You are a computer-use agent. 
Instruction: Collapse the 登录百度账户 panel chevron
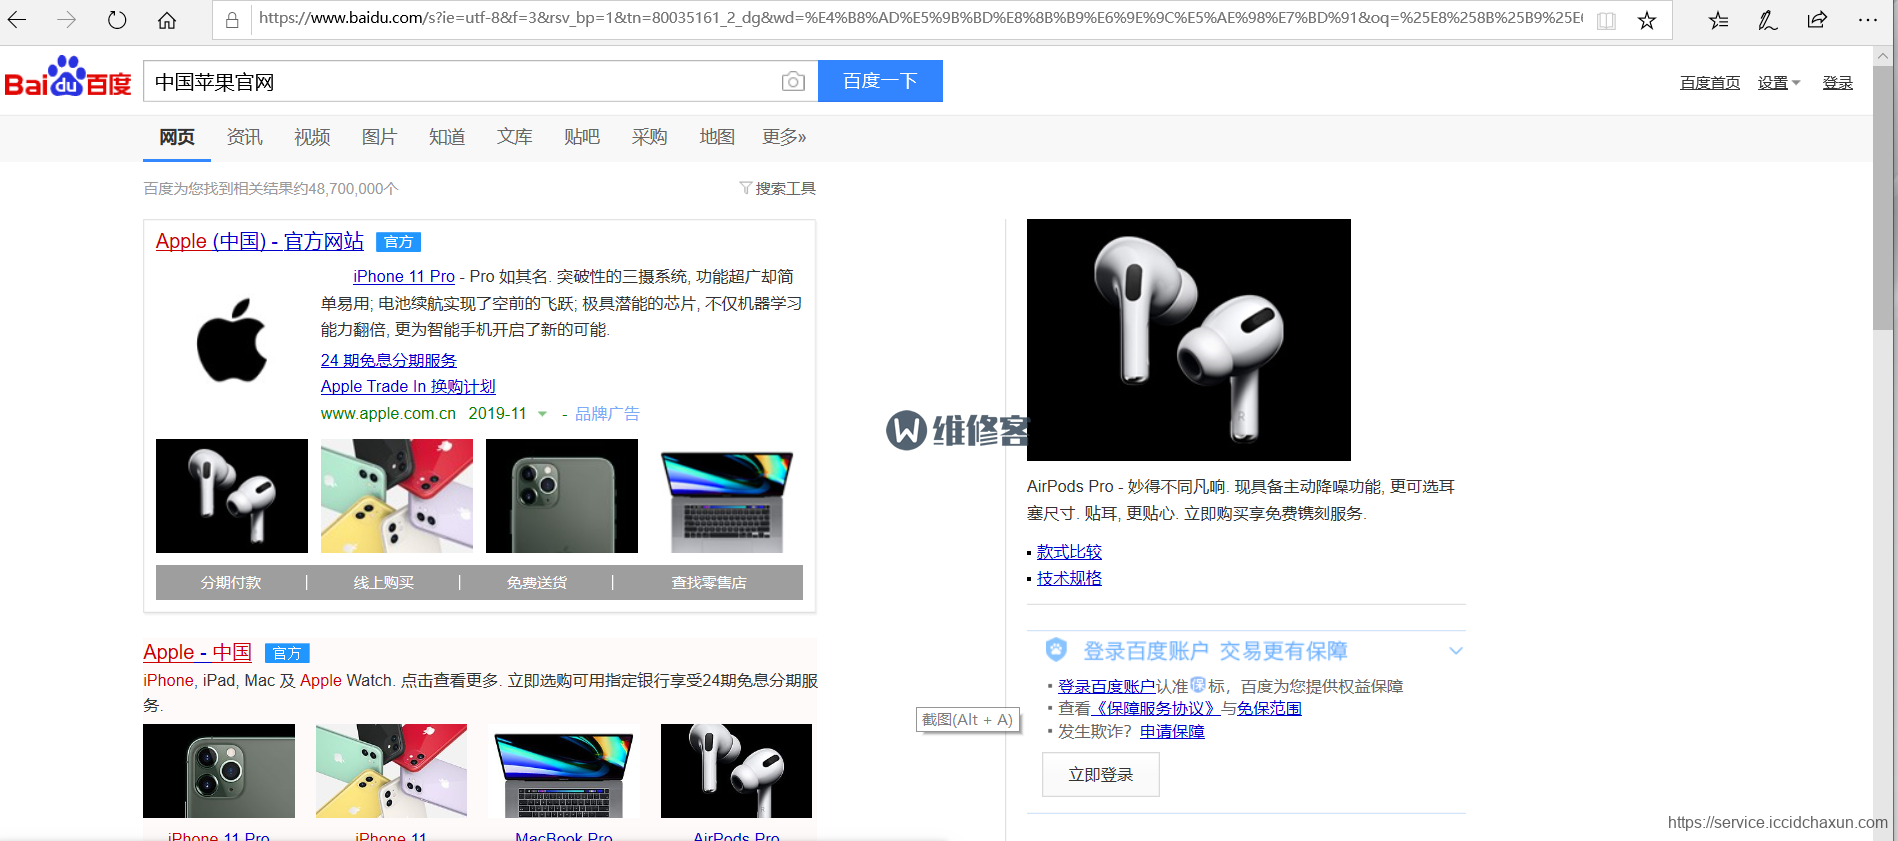pyautogui.click(x=1456, y=650)
